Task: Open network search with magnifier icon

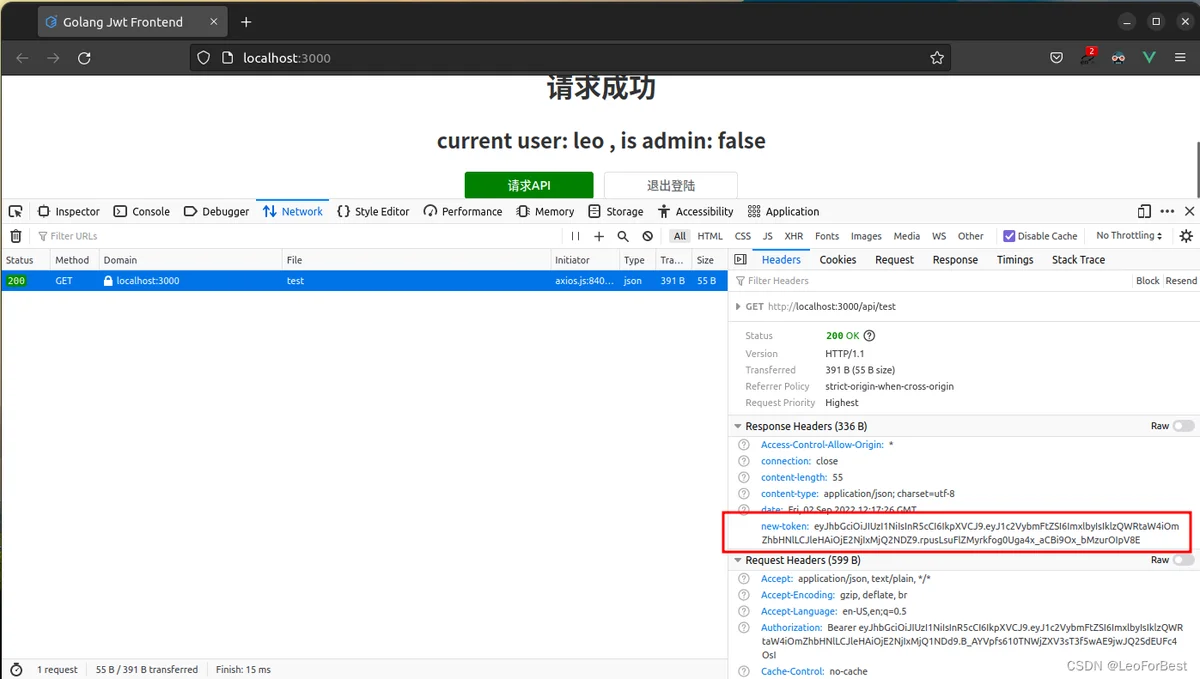Action: (623, 236)
